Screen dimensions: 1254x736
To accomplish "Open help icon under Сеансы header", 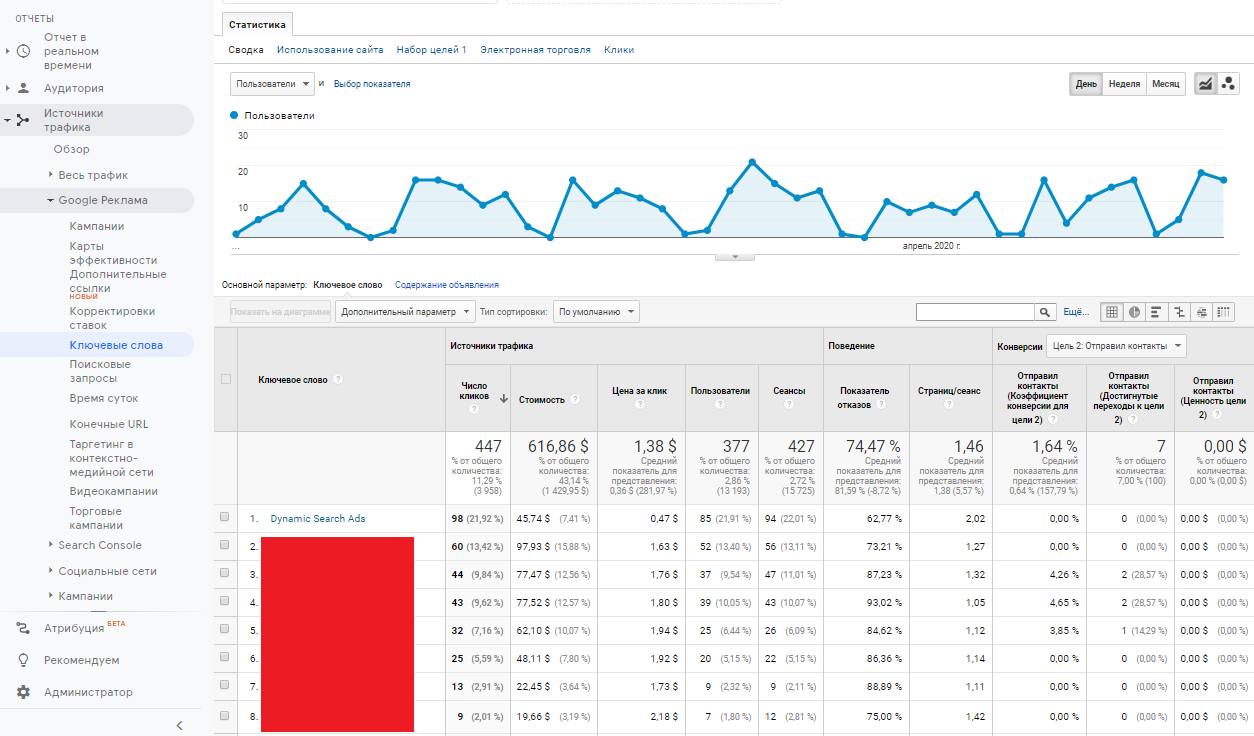I will pyautogui.click(x=789, y=405).
